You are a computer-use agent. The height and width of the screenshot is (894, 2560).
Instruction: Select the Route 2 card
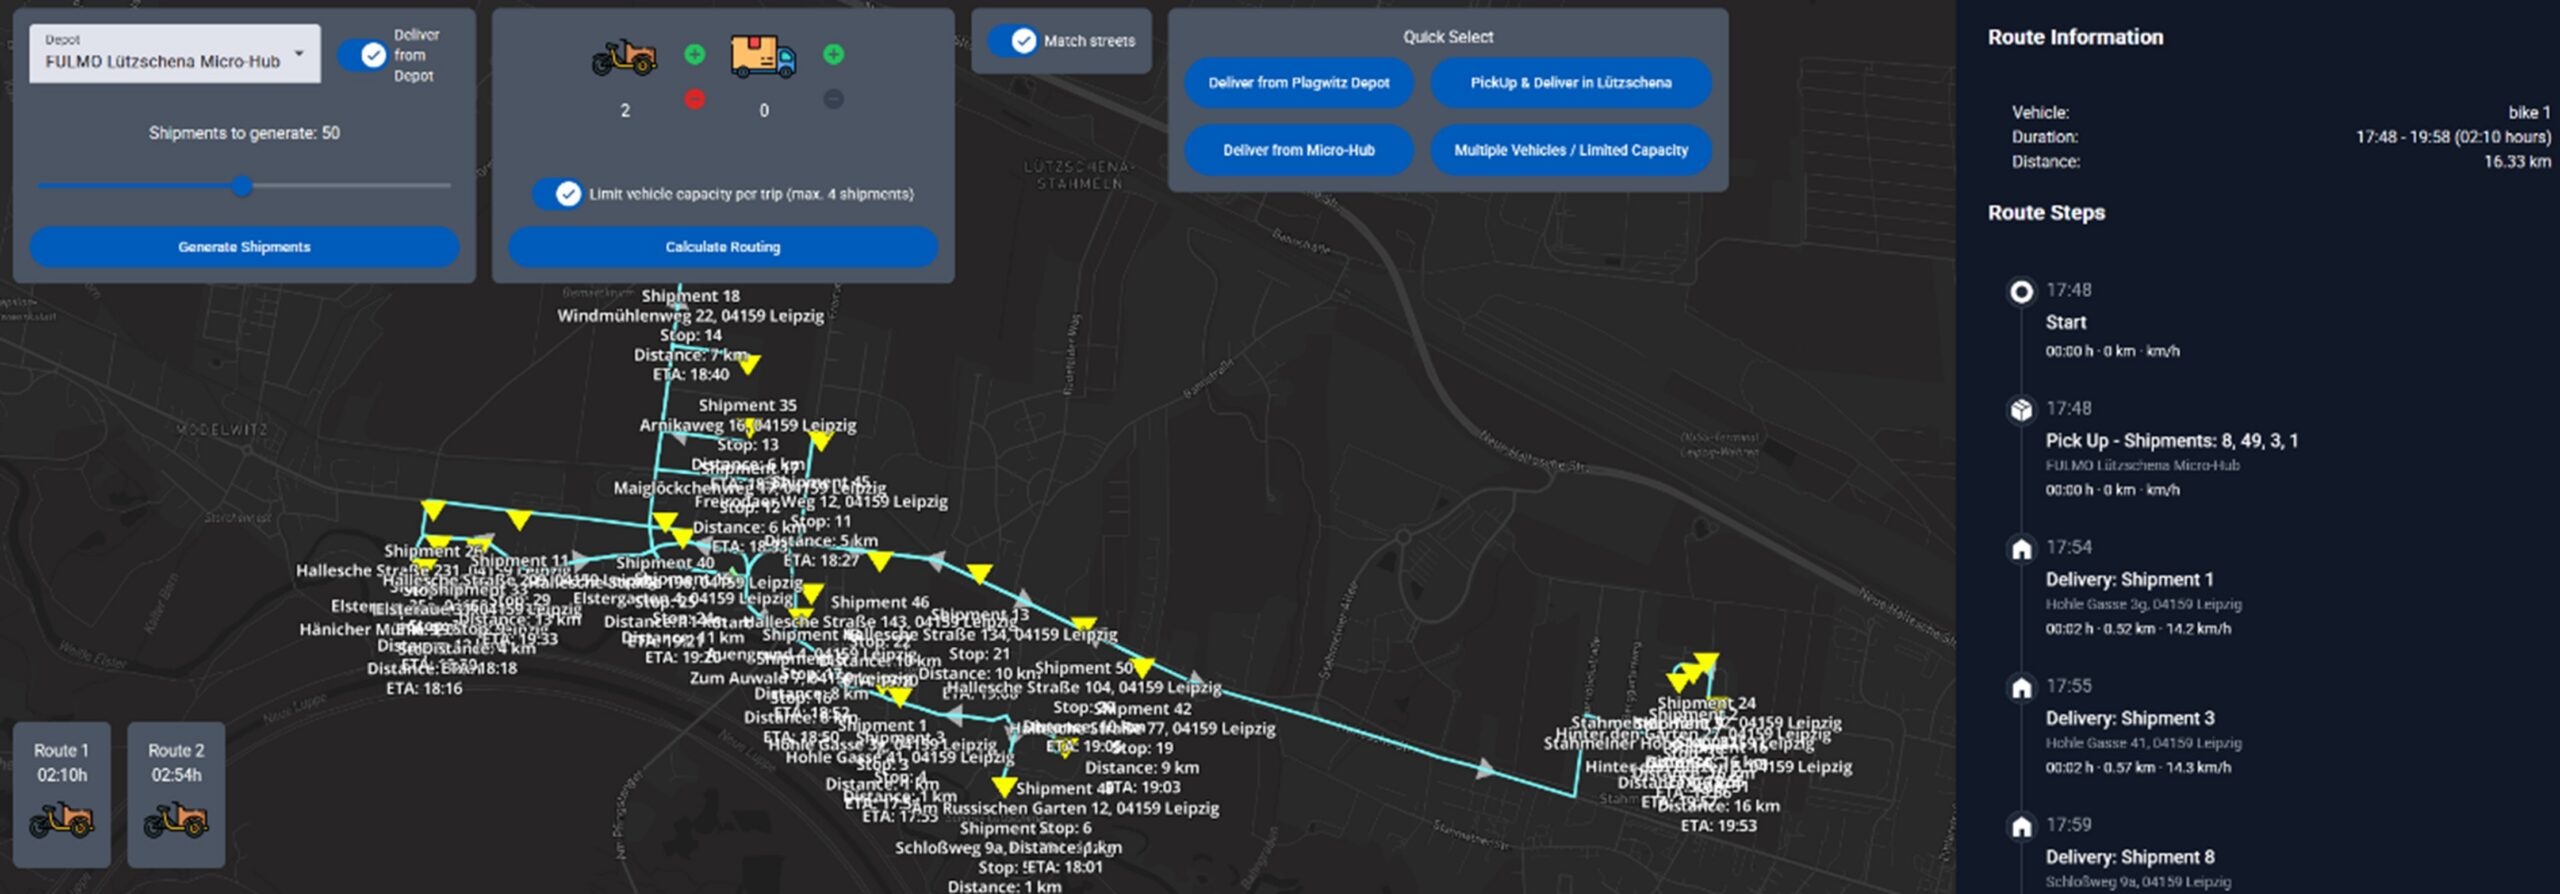[x=176, y=794]
